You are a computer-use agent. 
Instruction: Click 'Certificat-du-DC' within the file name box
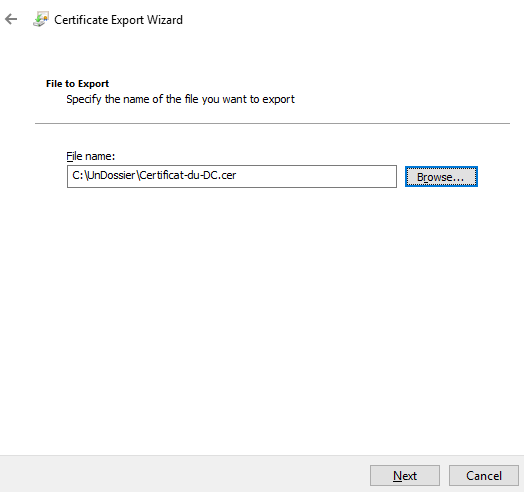pyautogui.click(x=178, y=175)
